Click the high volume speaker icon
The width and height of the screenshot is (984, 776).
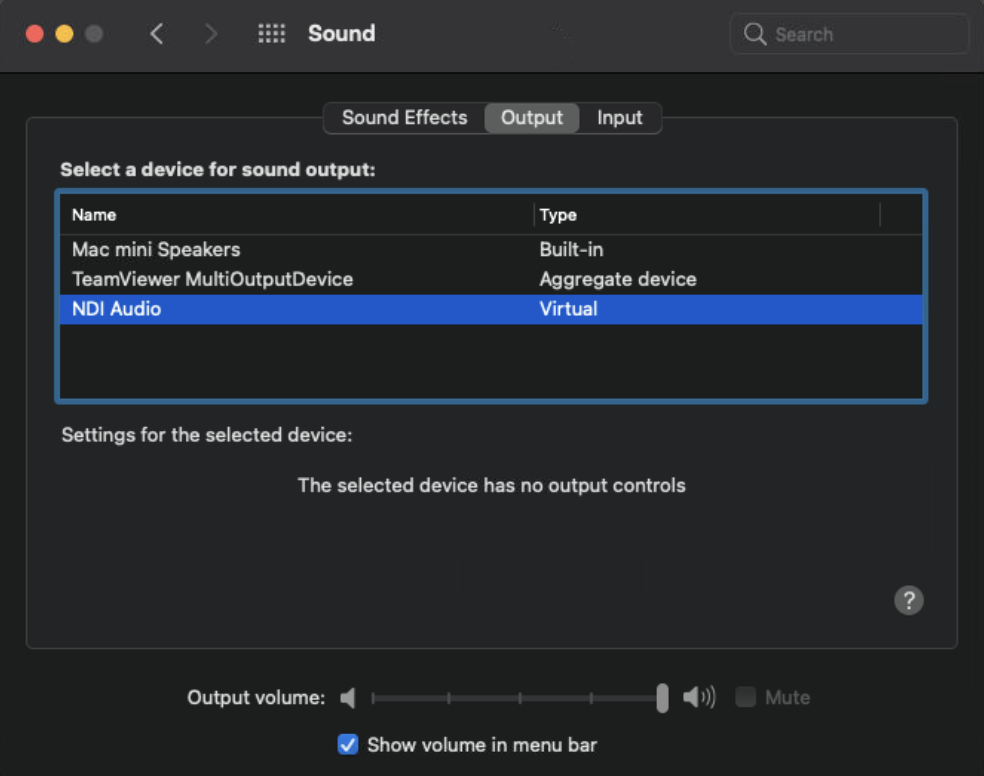tap(699, 698)
